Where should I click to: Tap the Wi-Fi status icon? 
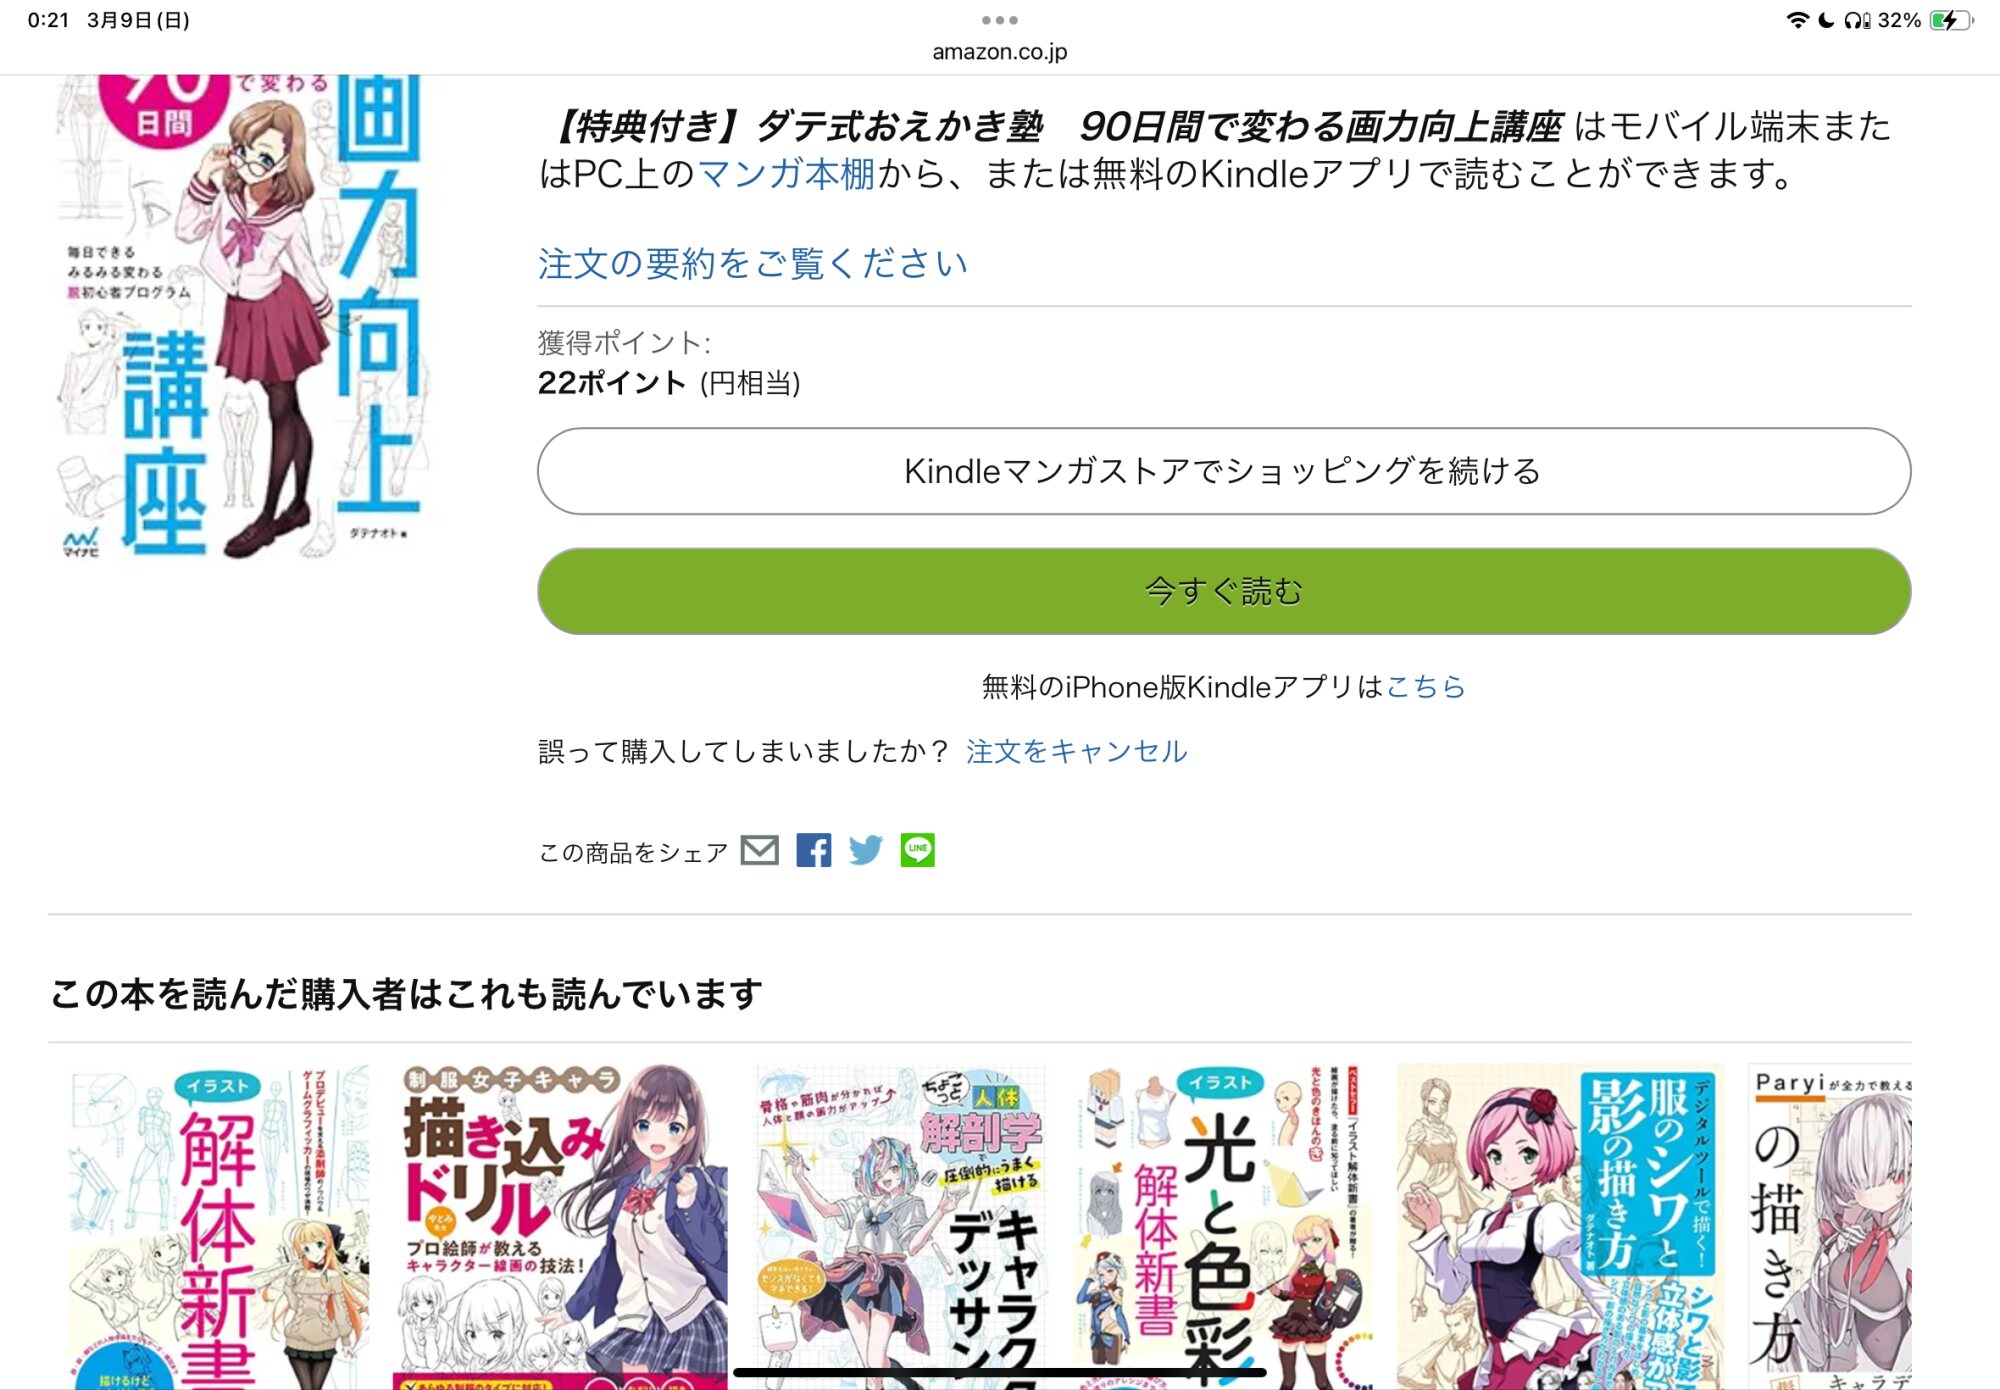click(x=1797, y=20)
